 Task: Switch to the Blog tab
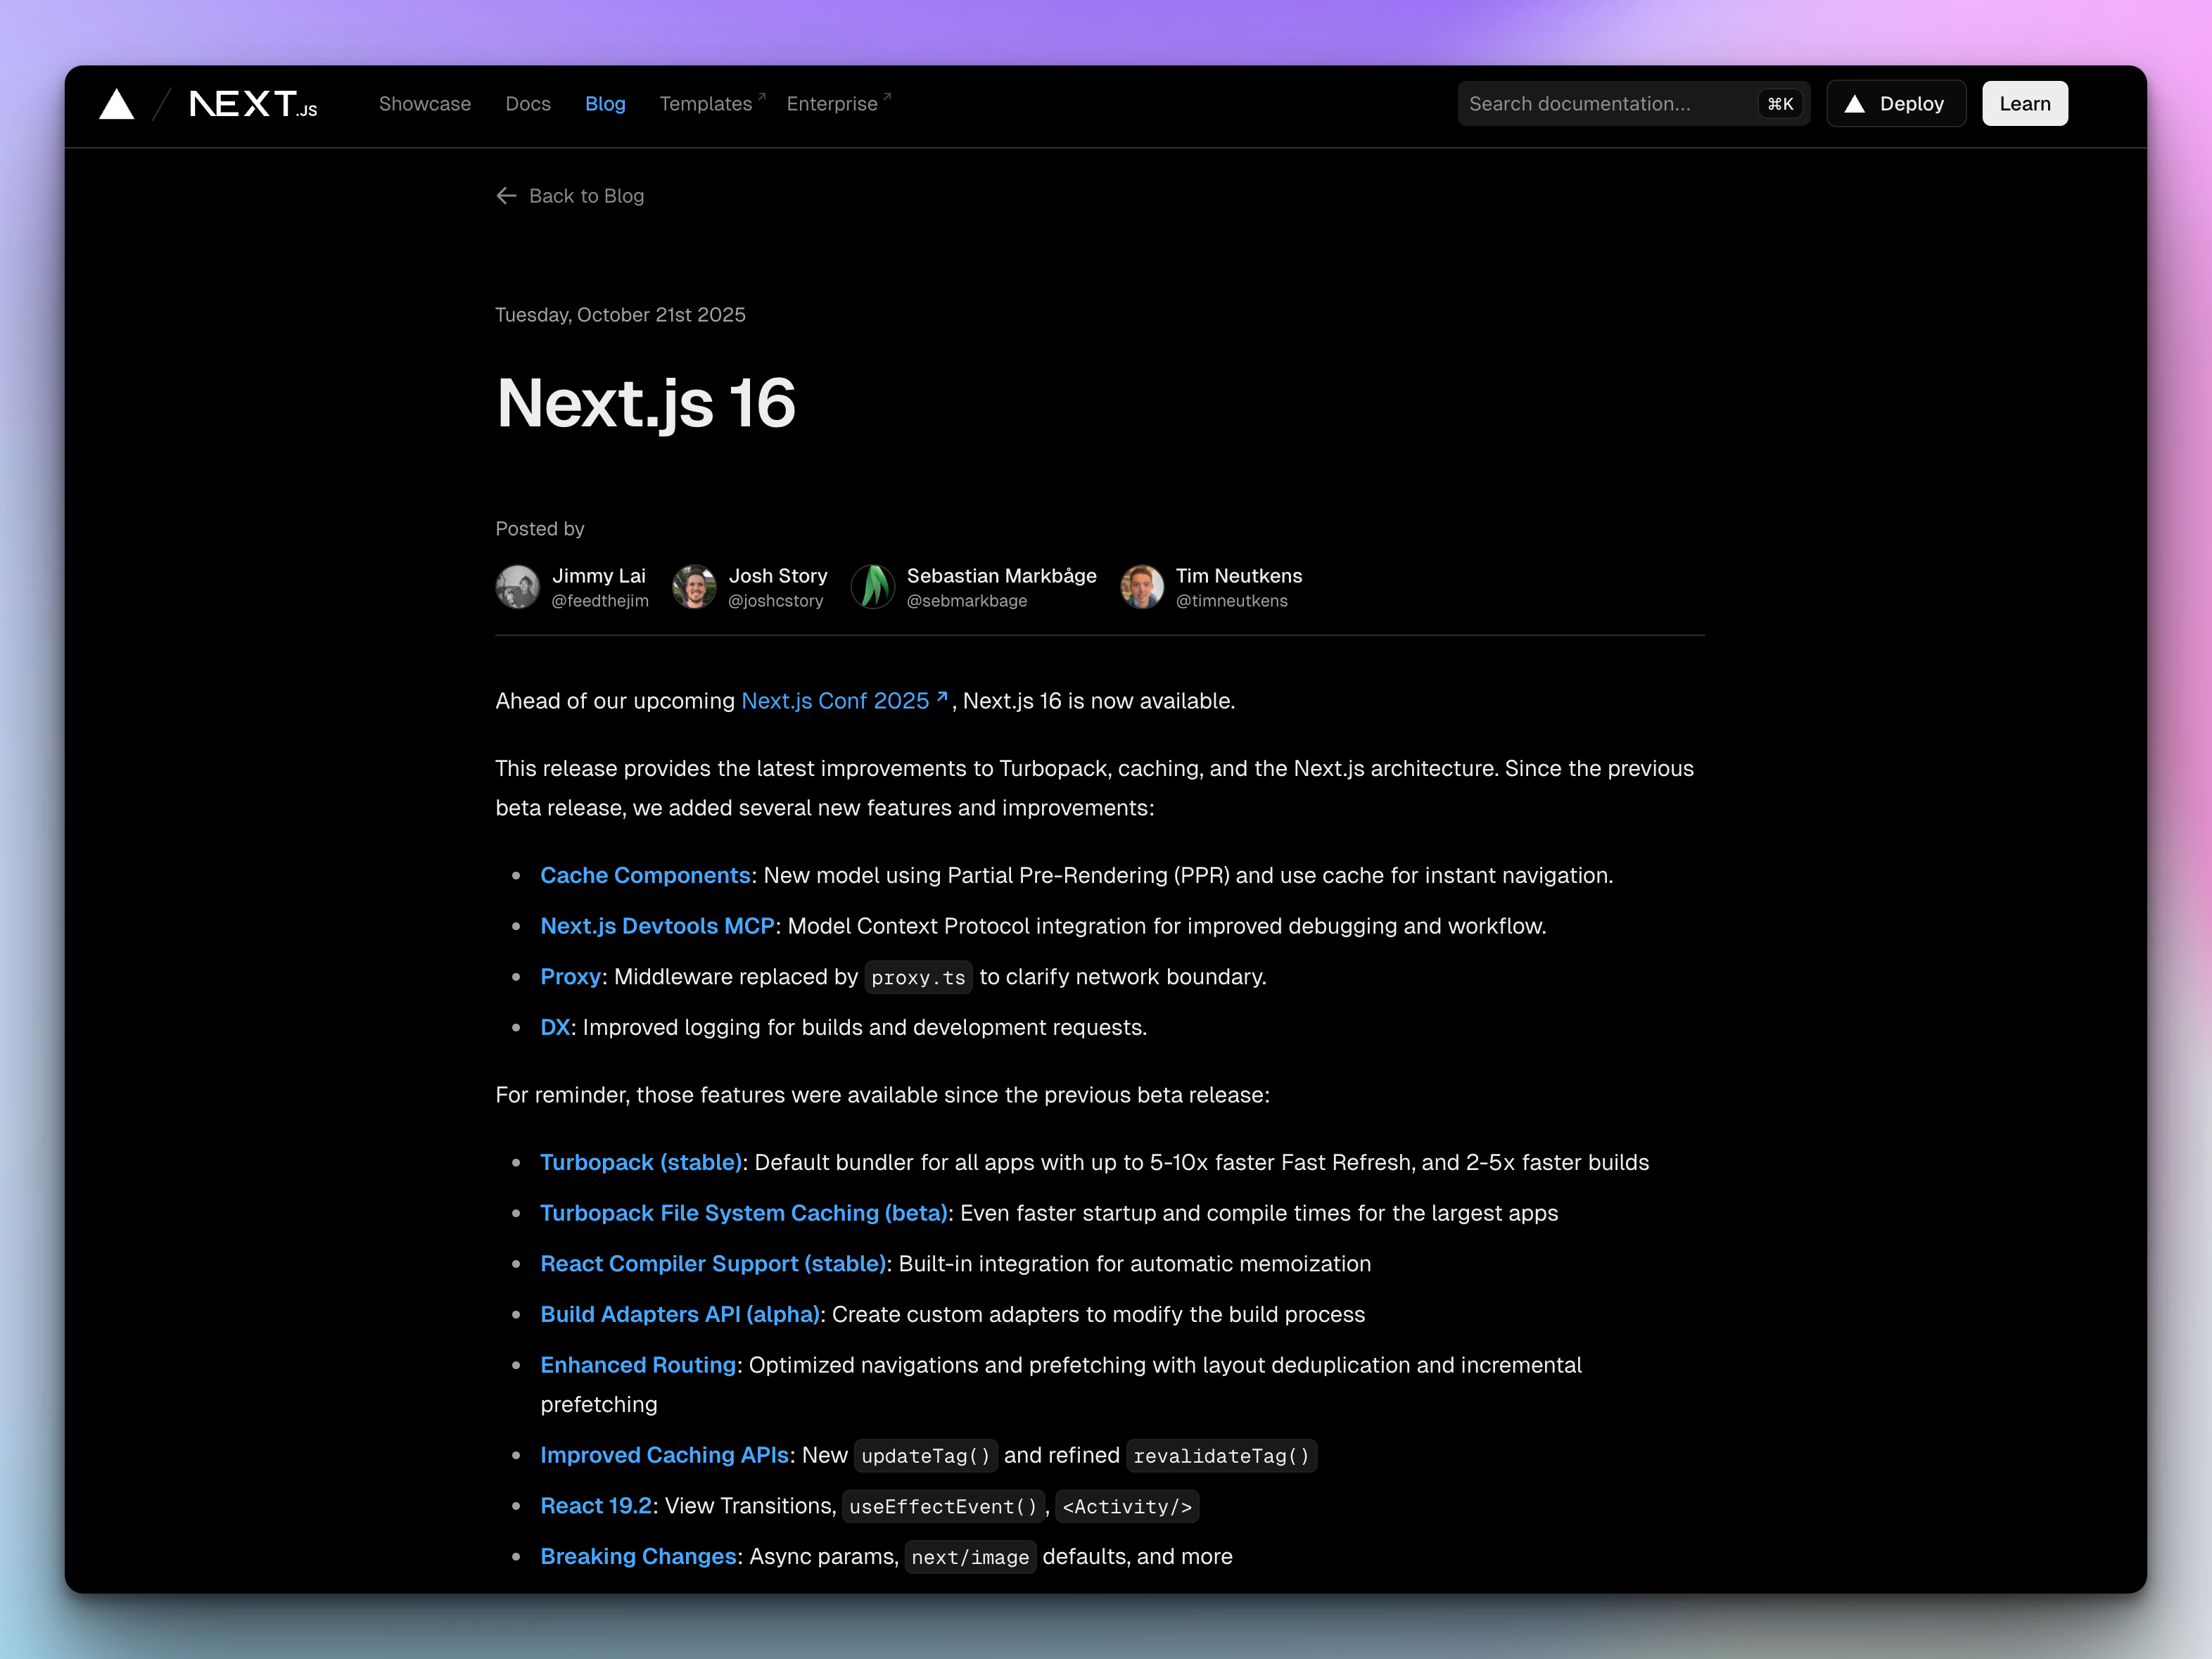click(605, 103)
